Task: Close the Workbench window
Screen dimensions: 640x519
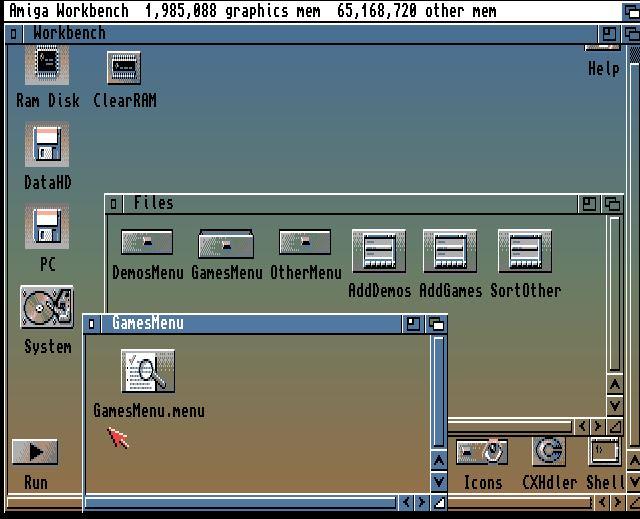Action: coord(13,34)
